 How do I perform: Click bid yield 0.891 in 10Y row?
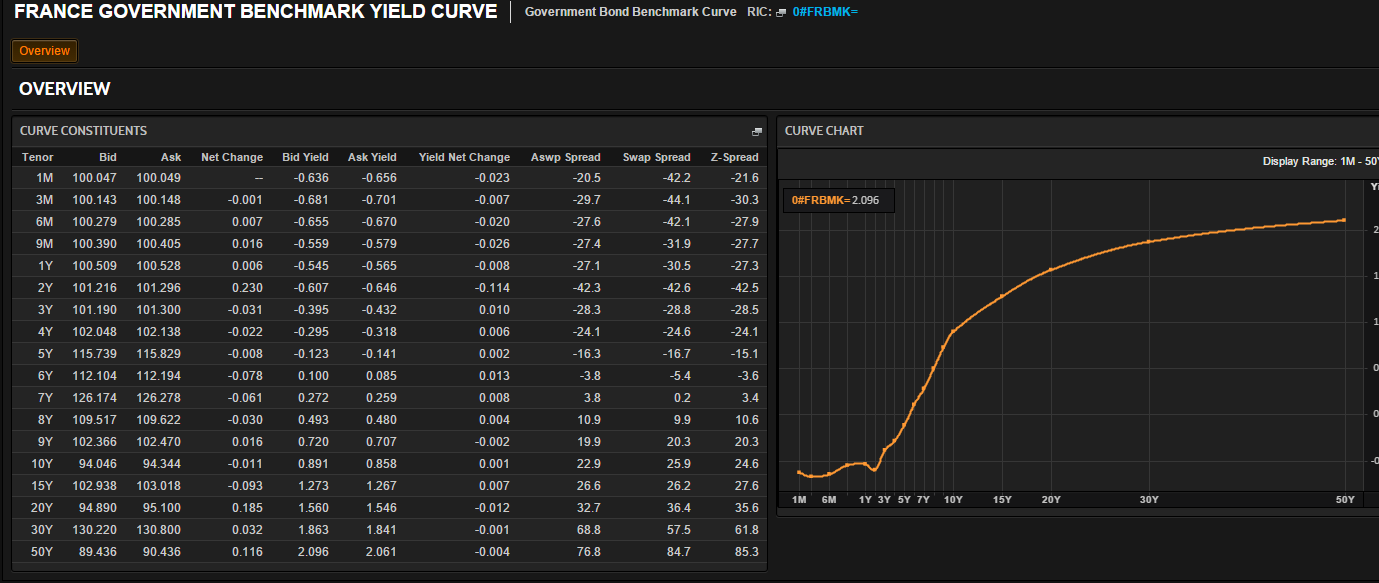point(313,464)
